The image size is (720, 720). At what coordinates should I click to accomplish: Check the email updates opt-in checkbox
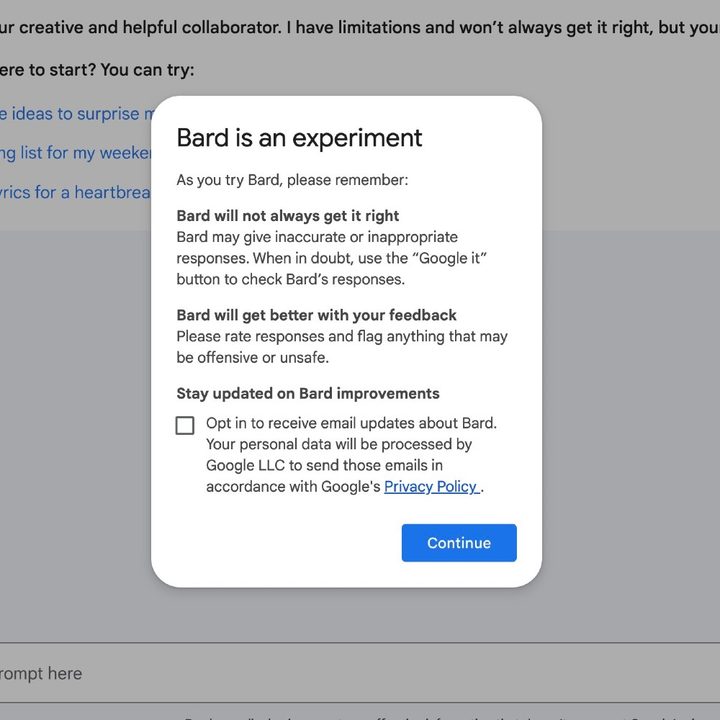pyautogui.click(x=185, y=425)
